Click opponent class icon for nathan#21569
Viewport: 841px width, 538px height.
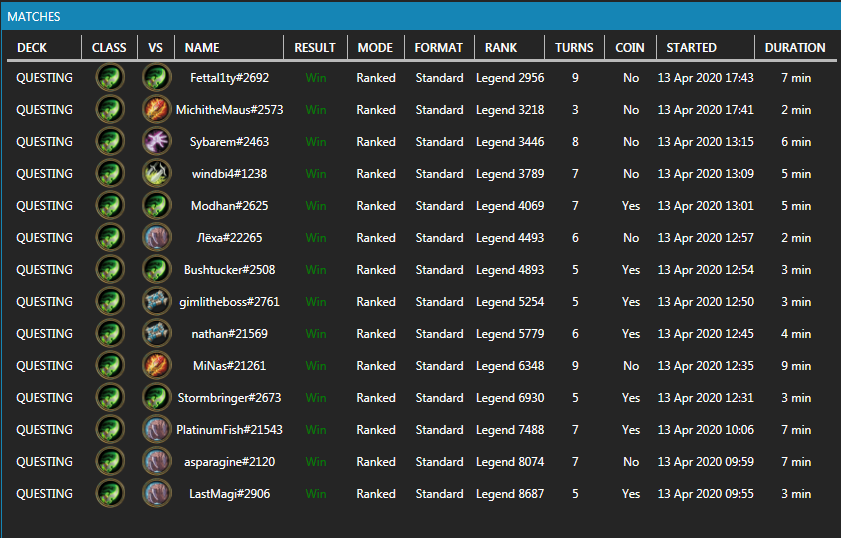coord(157,334)
